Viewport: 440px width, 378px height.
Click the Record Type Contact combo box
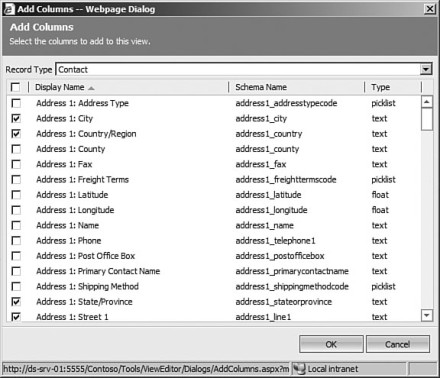tap(244, 69)
